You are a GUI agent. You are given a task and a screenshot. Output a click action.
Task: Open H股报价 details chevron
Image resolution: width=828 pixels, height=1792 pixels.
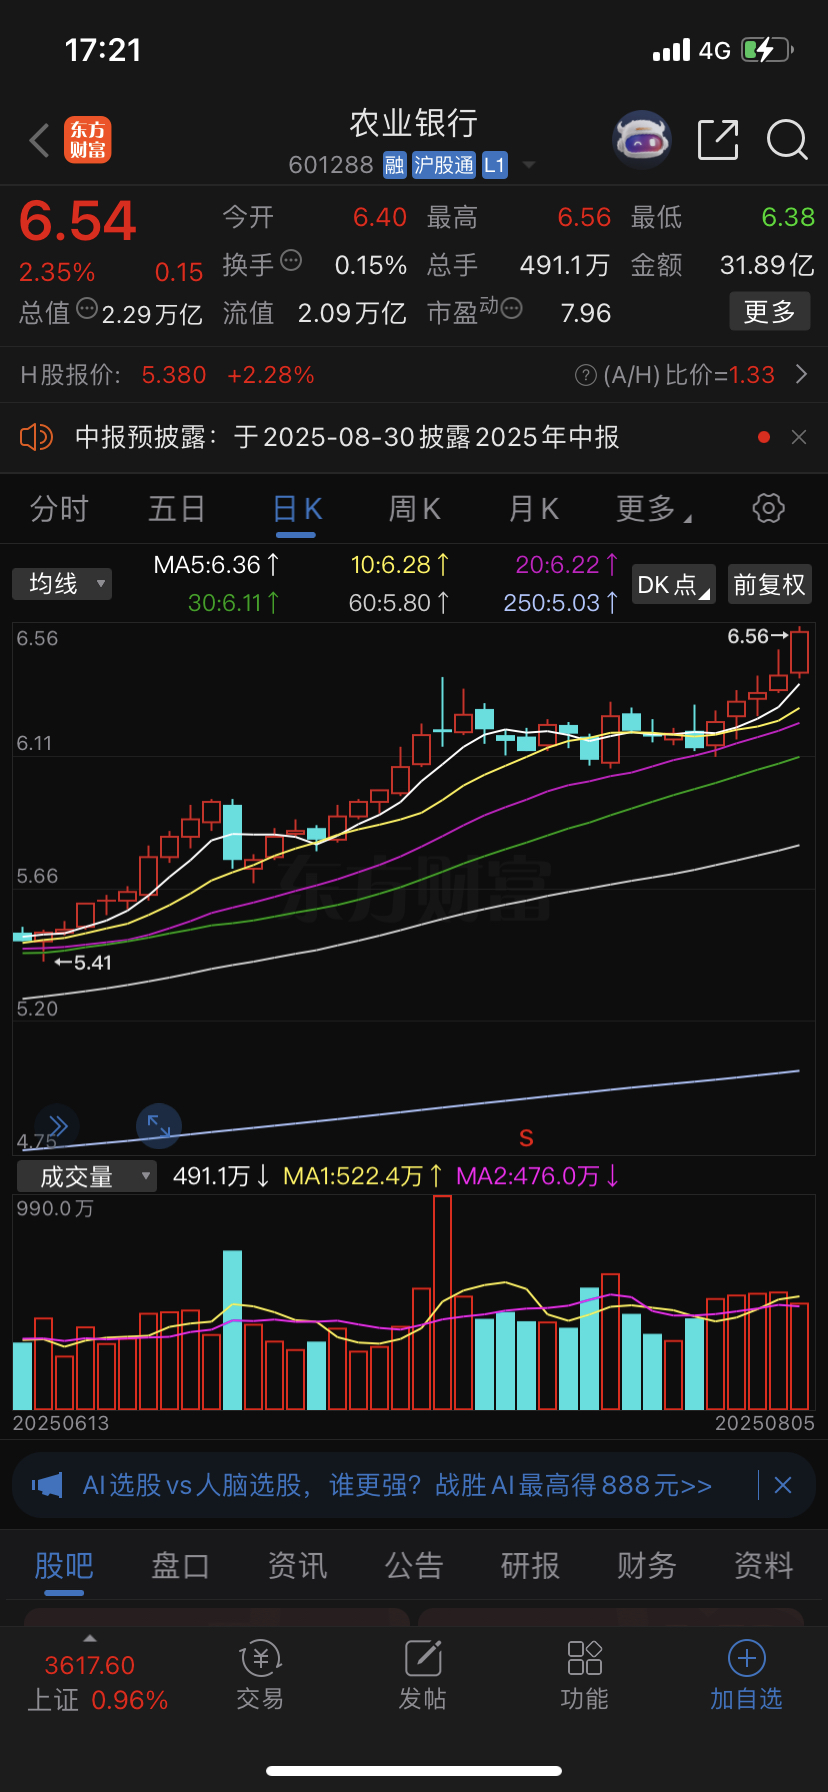(x=801, y=374)
